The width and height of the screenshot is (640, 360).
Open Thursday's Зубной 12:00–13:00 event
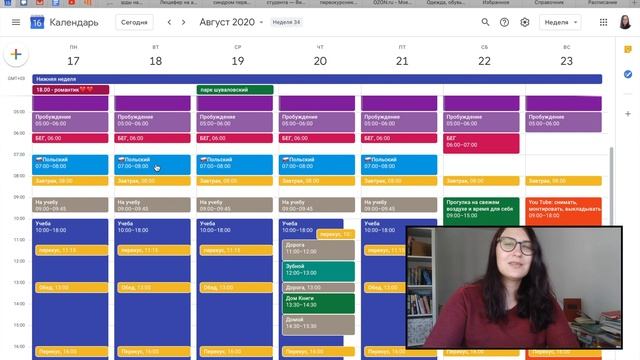[318, 271]
